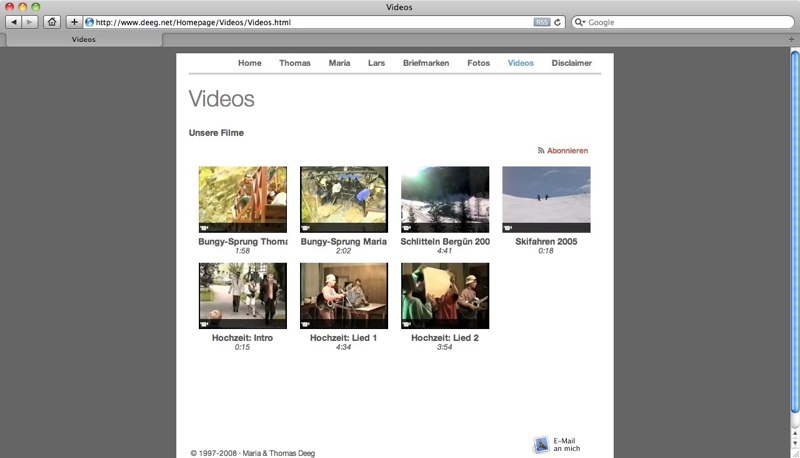Click the browser Back arrow button
Screen dimensions: 800x458
tap(14, 22)
